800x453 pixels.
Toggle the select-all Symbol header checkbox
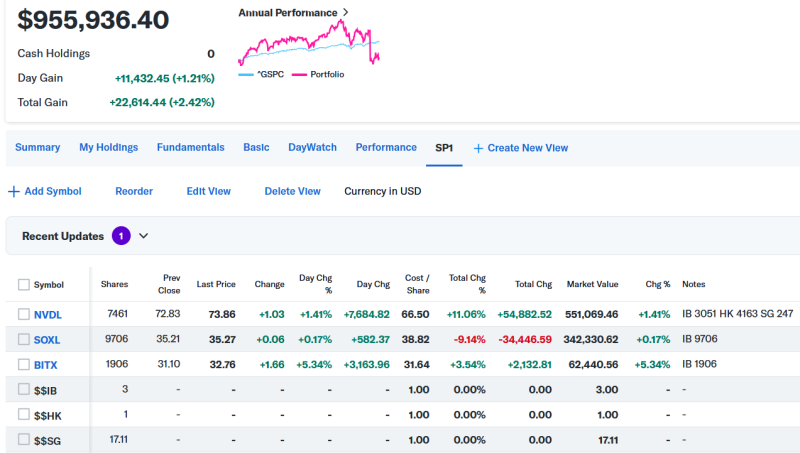[24, 285]
